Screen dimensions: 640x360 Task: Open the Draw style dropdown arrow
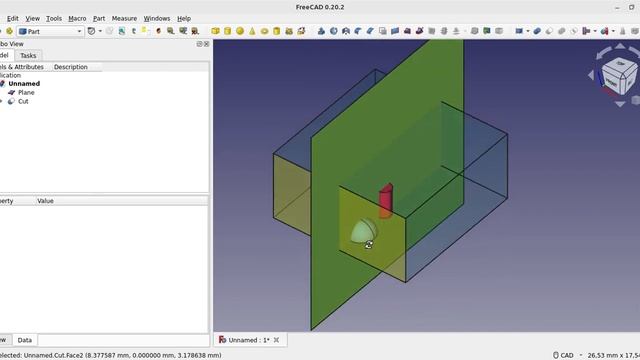pyautogui.click(x=100, y=31)
